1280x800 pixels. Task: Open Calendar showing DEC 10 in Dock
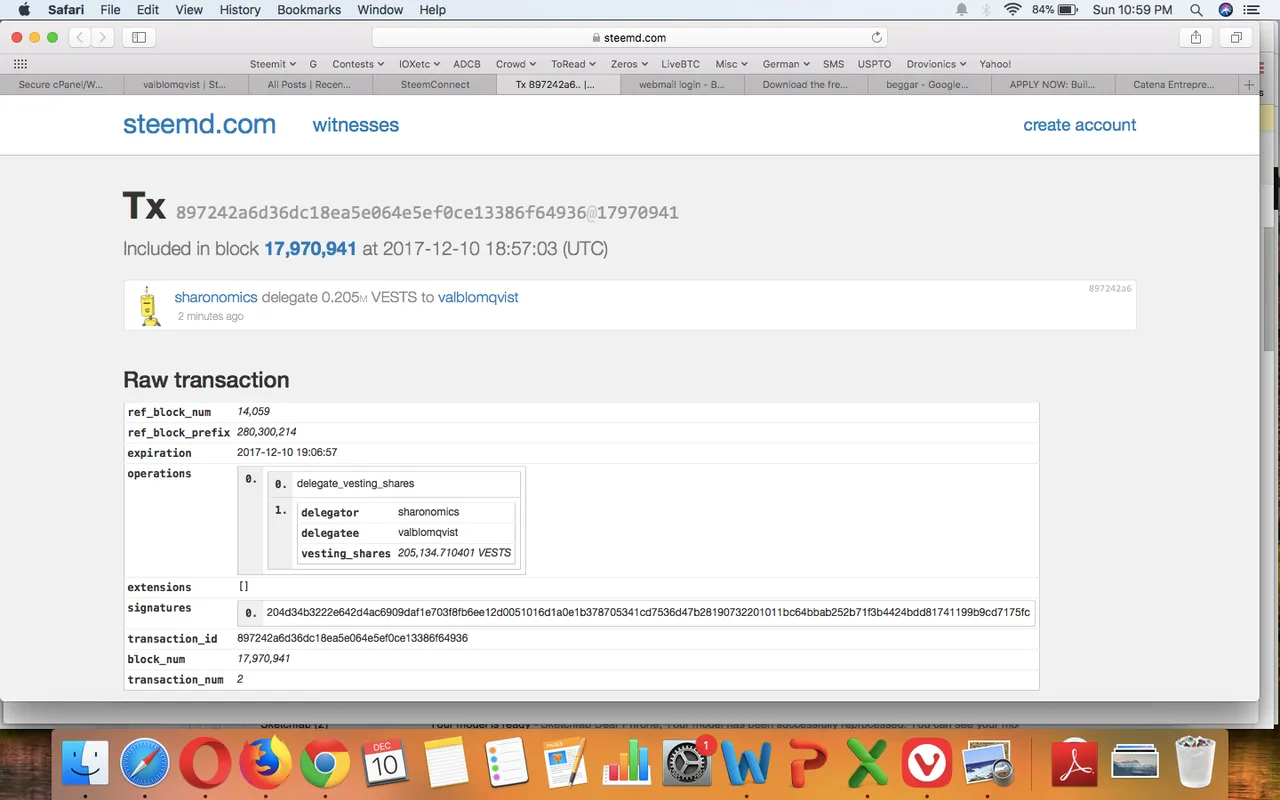point(384,765)
